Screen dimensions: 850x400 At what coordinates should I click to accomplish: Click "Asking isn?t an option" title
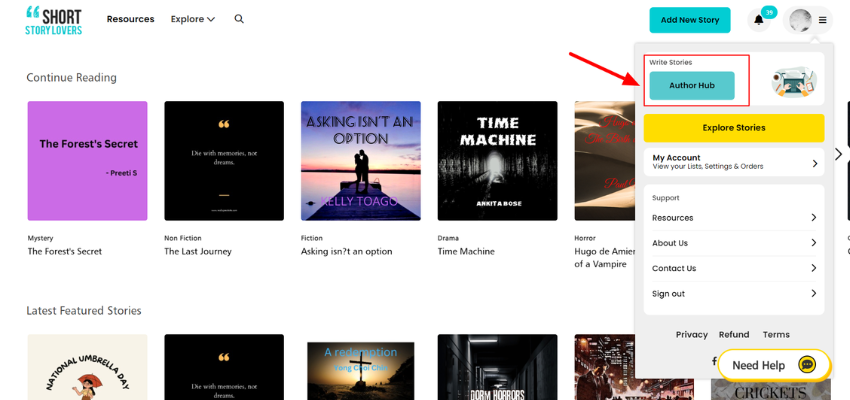346,251
